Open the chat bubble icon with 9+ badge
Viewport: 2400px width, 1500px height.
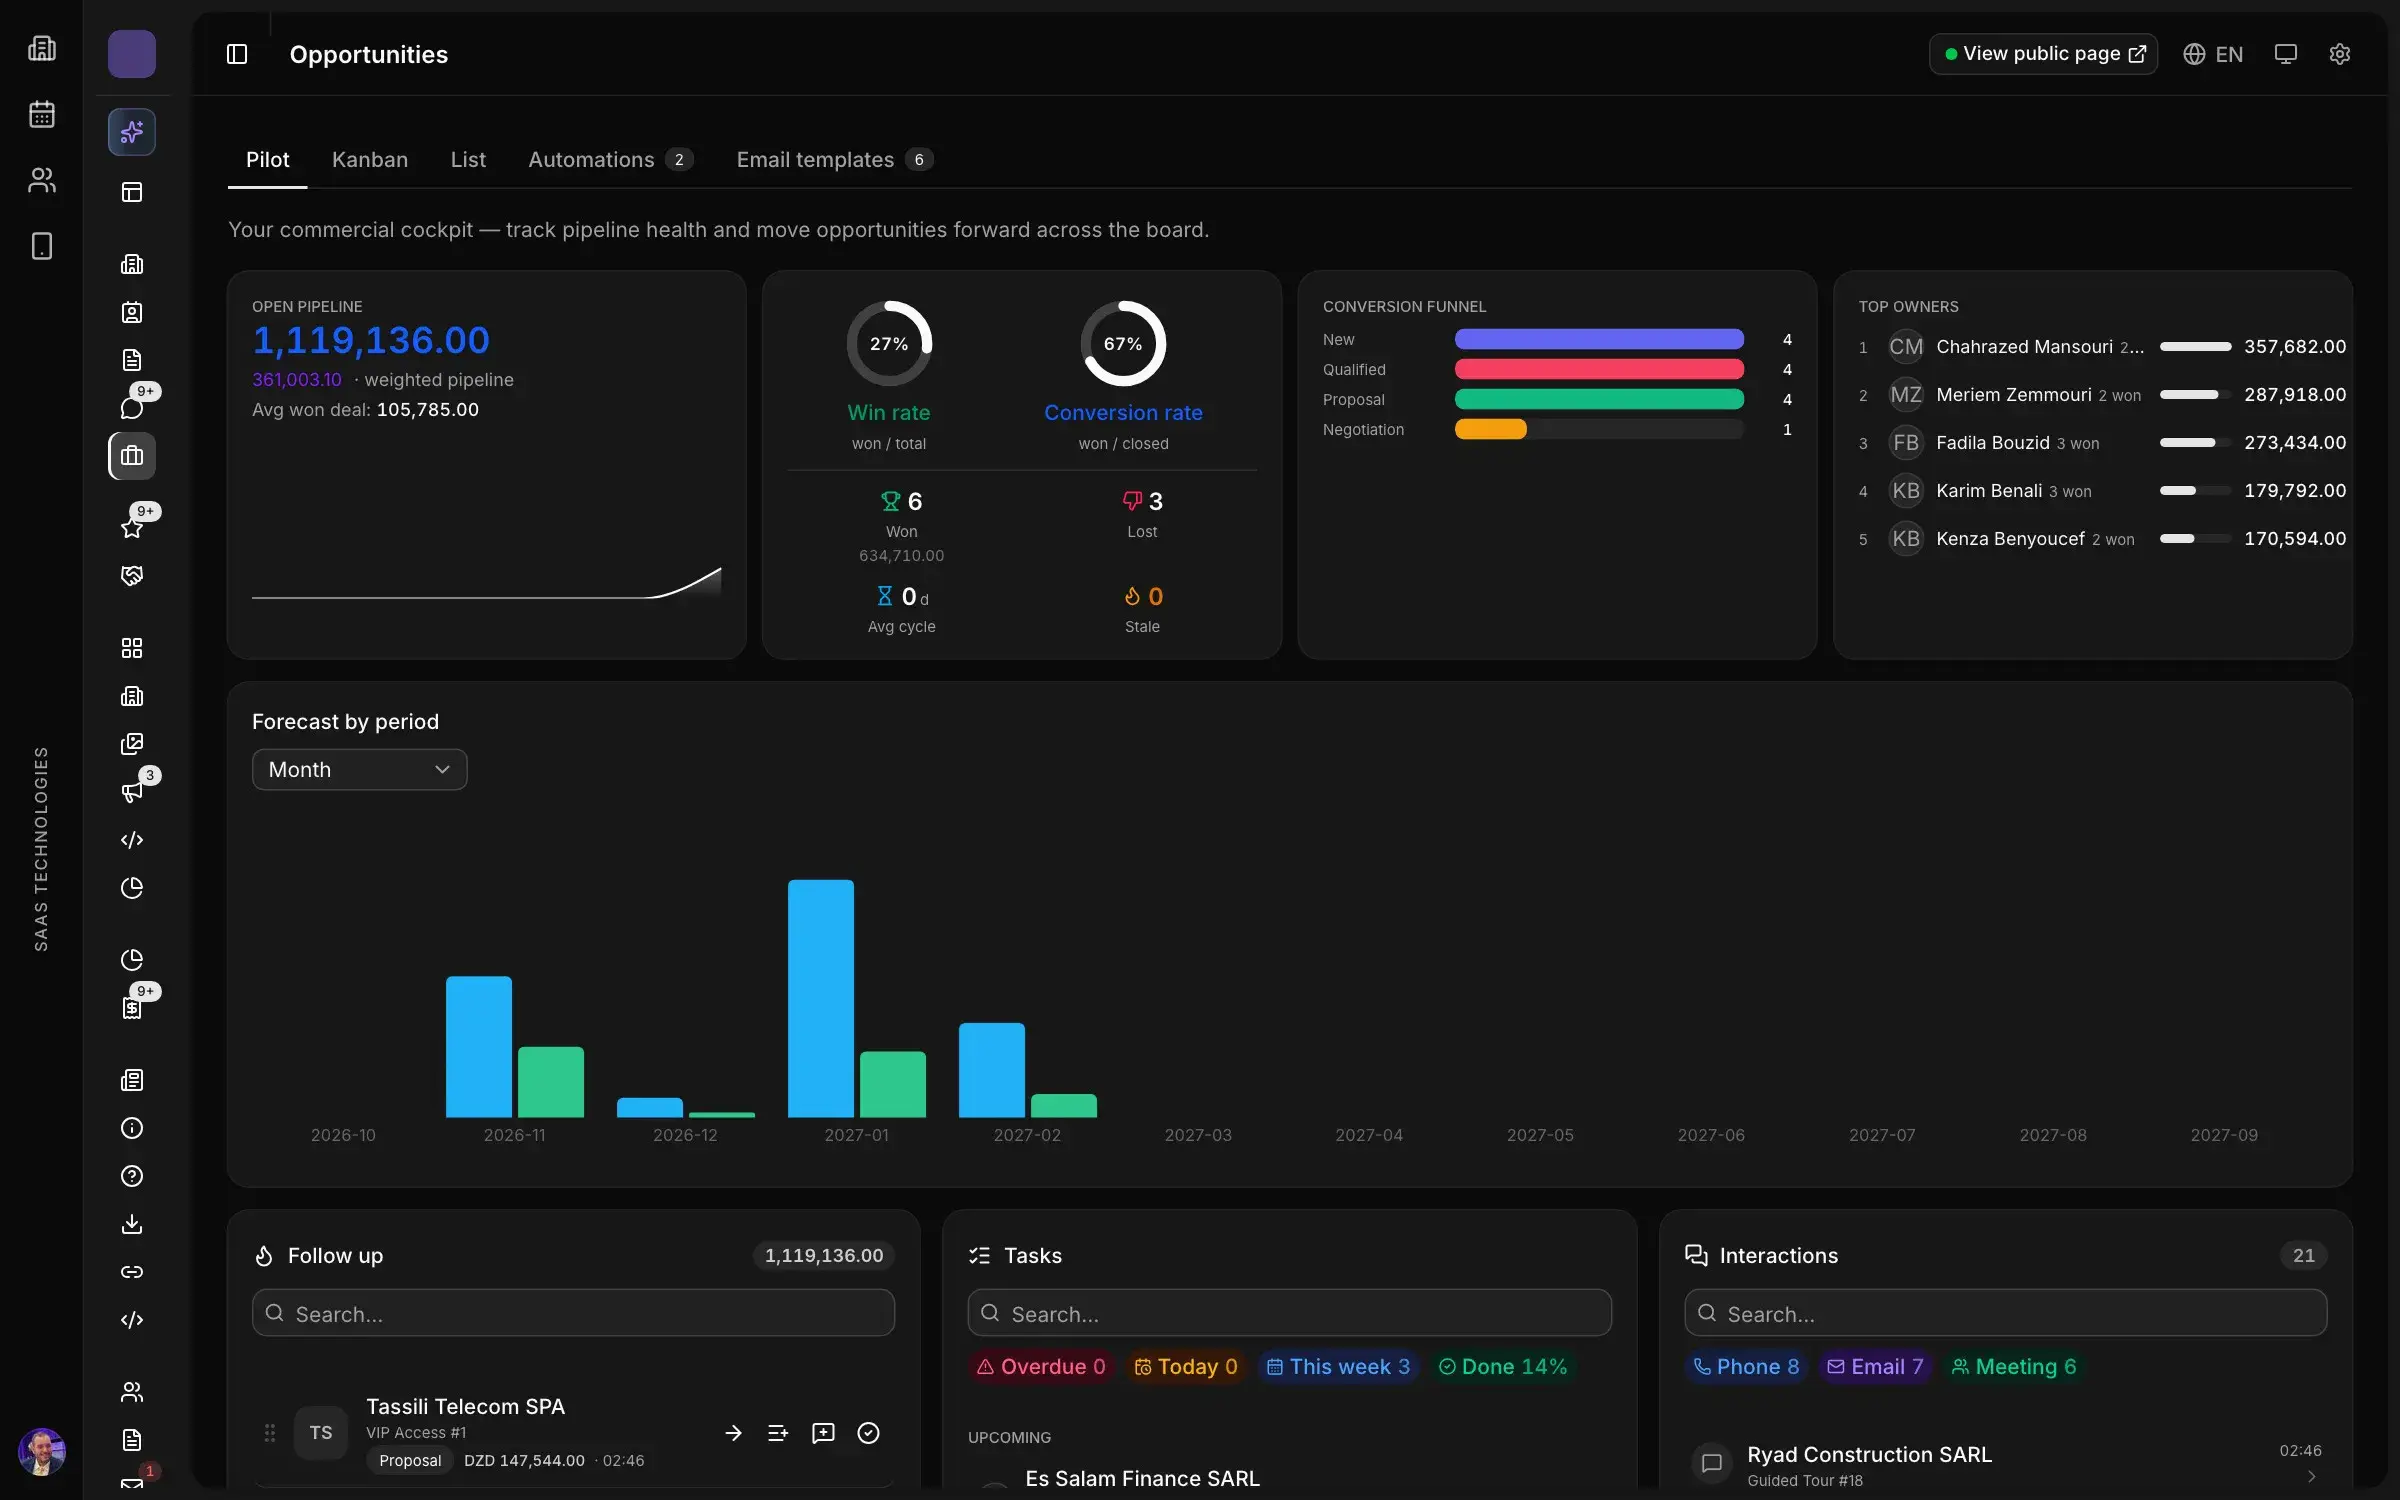[132, 407]
